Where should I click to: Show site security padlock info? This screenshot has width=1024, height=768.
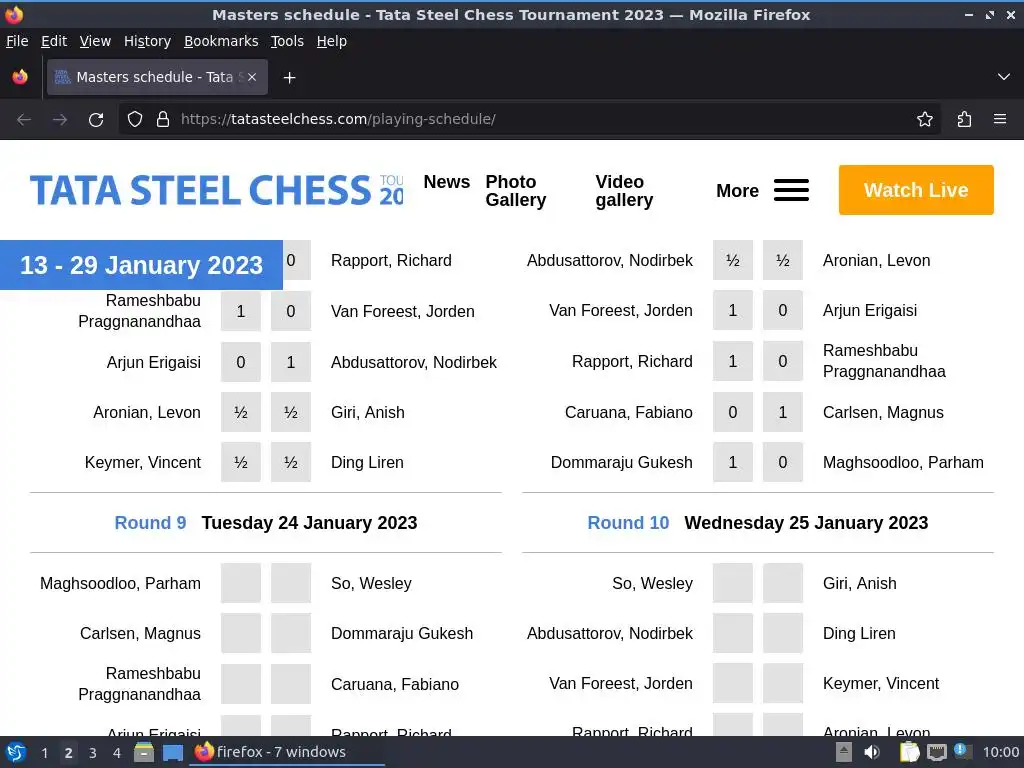pos(163,120)
